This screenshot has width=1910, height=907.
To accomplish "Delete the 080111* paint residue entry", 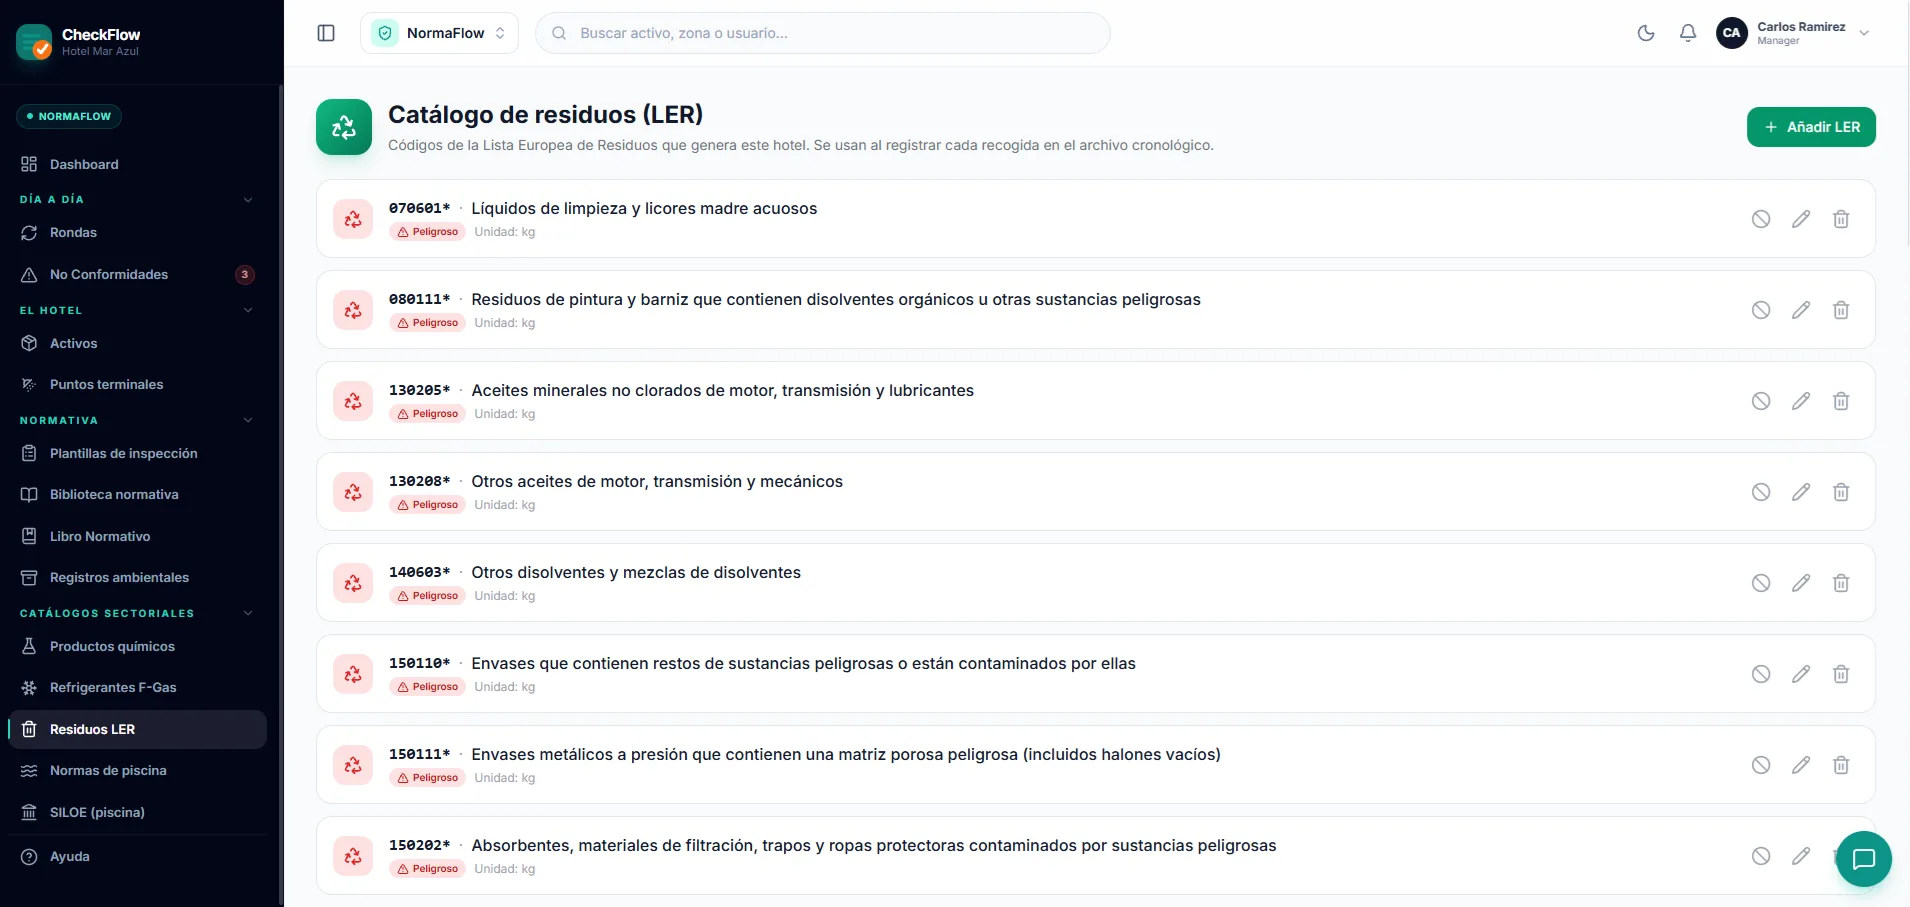I will [x=1841, y=310].
